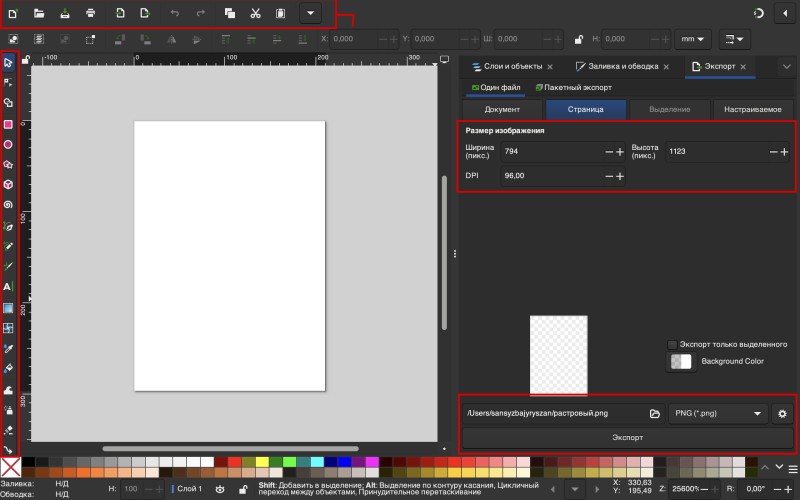Close the 'Заливка и обводка' tab
This screenshot has width=800, height=500.
pos(666,67)
